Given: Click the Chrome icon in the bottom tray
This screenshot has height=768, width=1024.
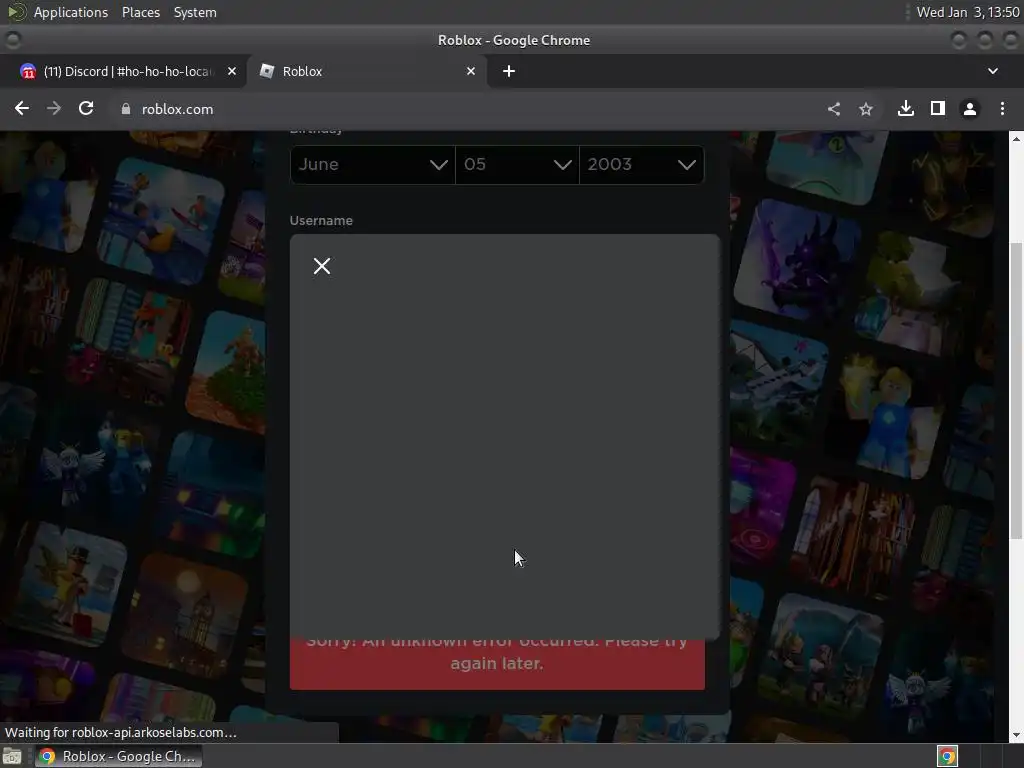Looking at the screenshot, I should click(x=947, y=756).
